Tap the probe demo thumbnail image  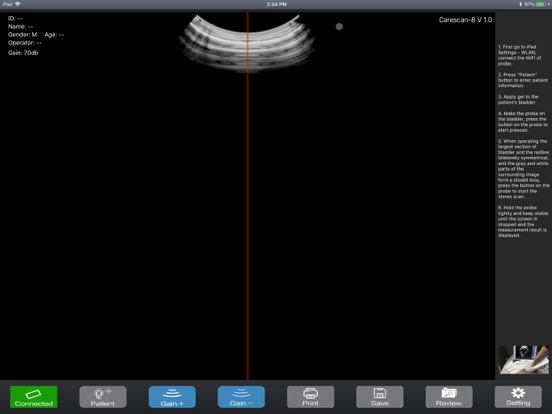pyautogui.click(x=523, y=359)
